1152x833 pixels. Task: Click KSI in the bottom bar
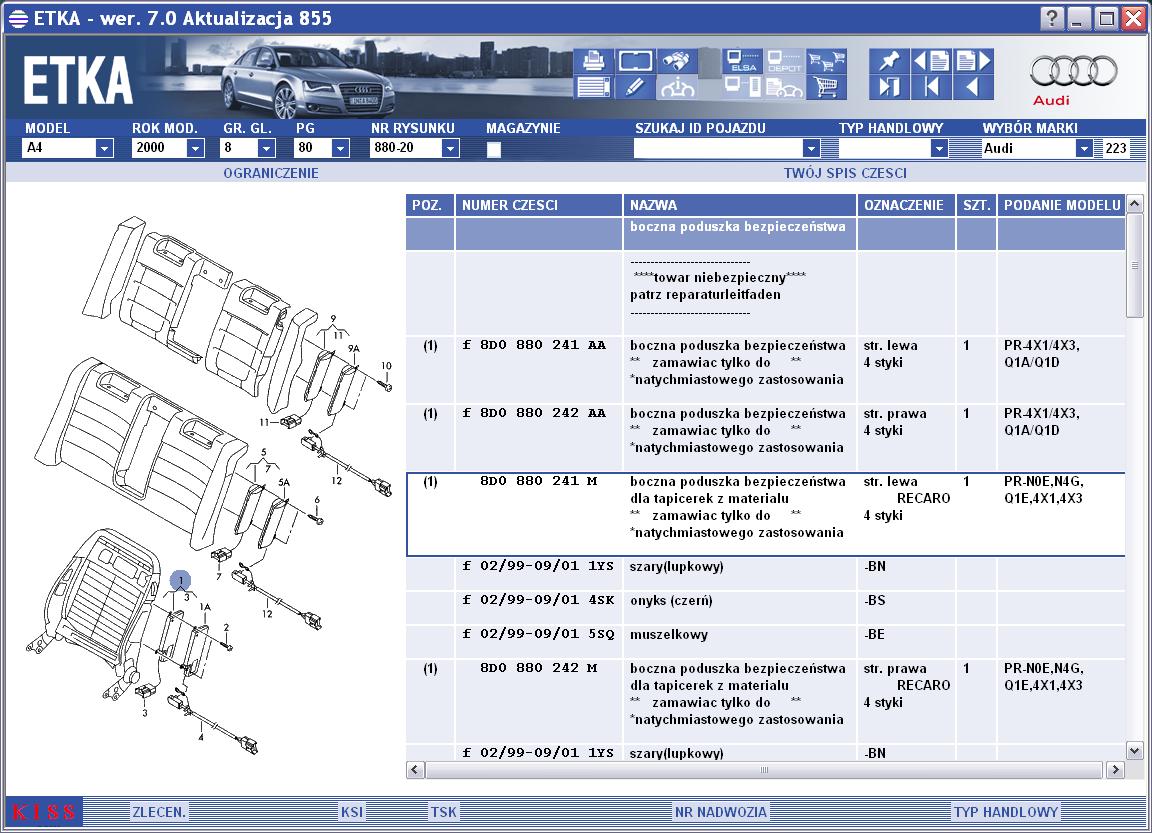[x=351, y=812]
